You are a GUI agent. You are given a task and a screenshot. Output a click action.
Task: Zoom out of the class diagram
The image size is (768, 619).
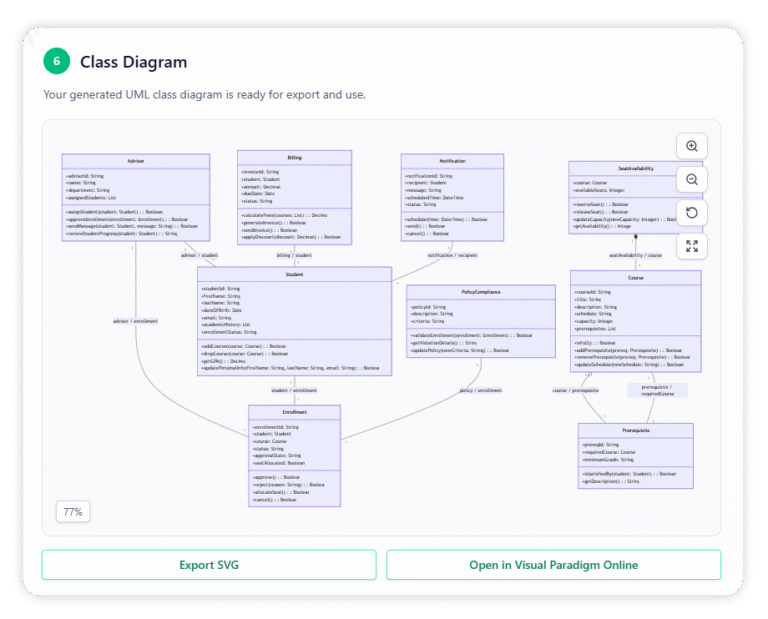tap(692, 179)
